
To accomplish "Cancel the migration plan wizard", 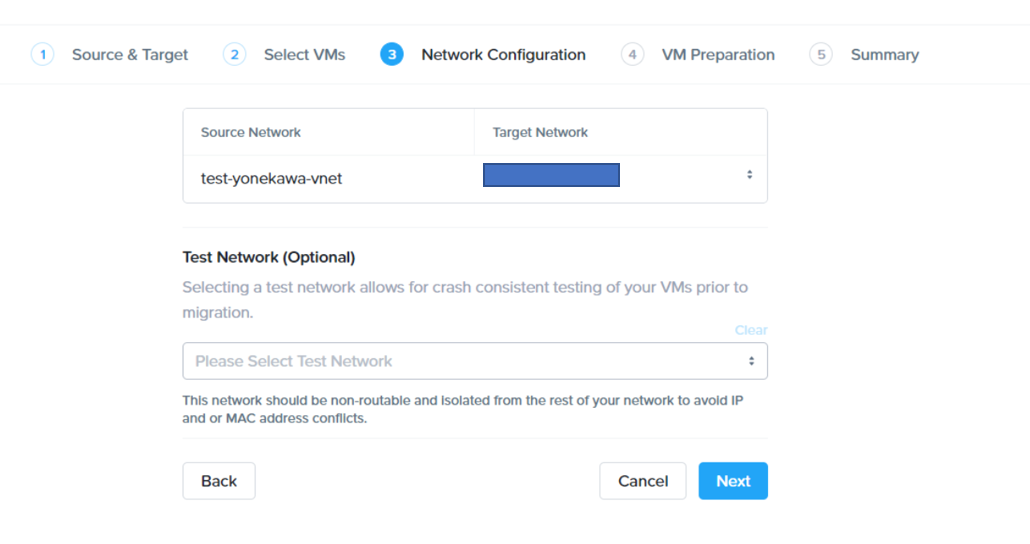I will 642,481.
